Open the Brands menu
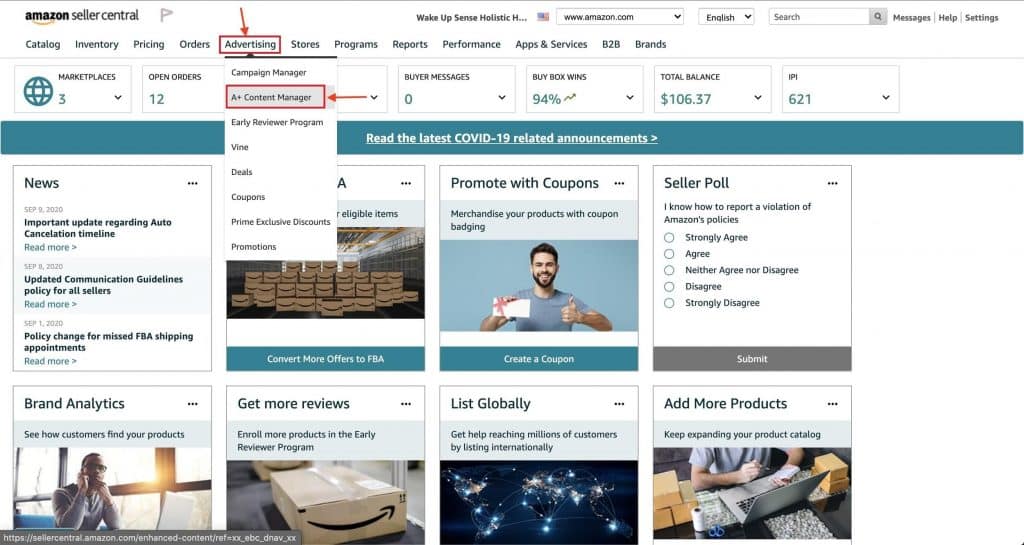Screen dimensions: 1024x545 [650, 44]
